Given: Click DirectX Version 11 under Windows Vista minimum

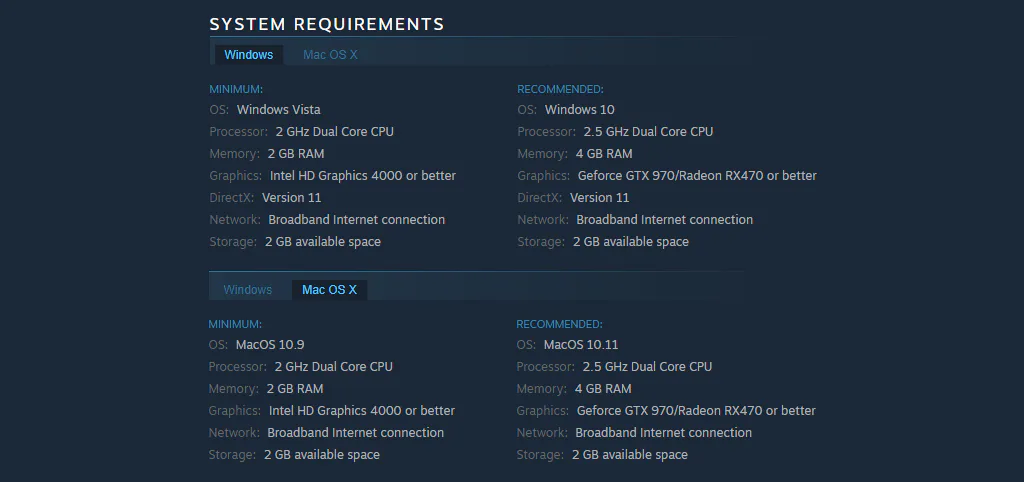Looking at the screenshot, I should [x=291, y=197].
